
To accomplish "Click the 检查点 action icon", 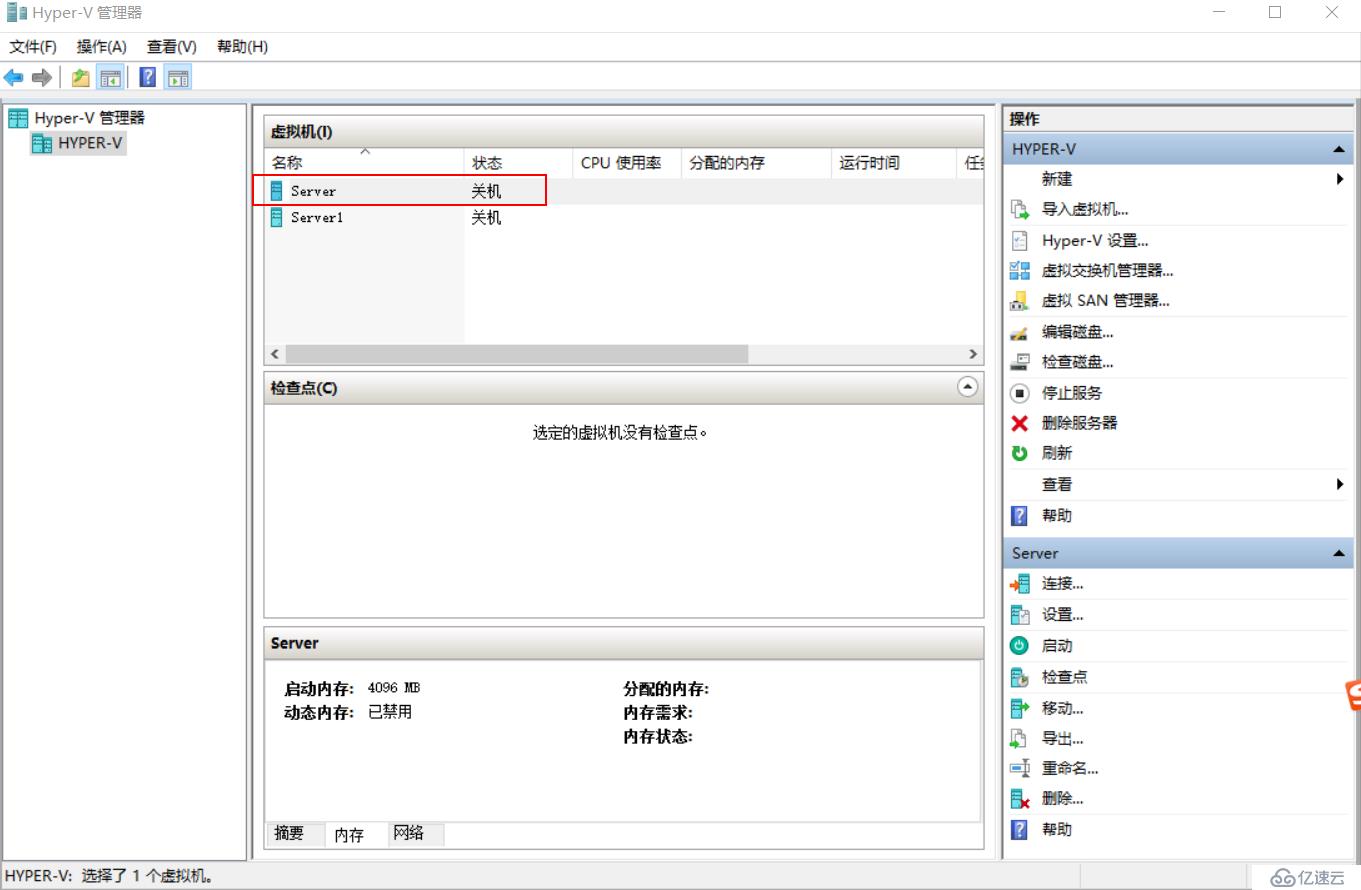I will pos(1020,677).
